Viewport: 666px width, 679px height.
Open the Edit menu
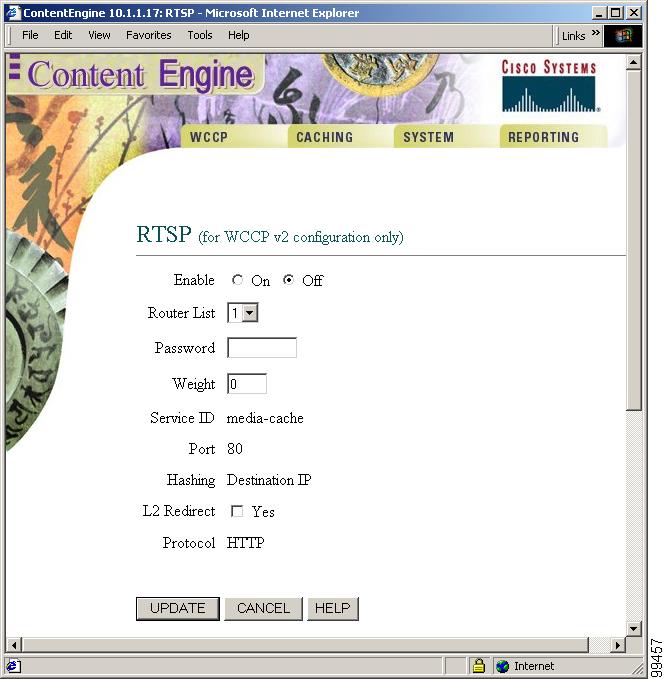(63, 35)
